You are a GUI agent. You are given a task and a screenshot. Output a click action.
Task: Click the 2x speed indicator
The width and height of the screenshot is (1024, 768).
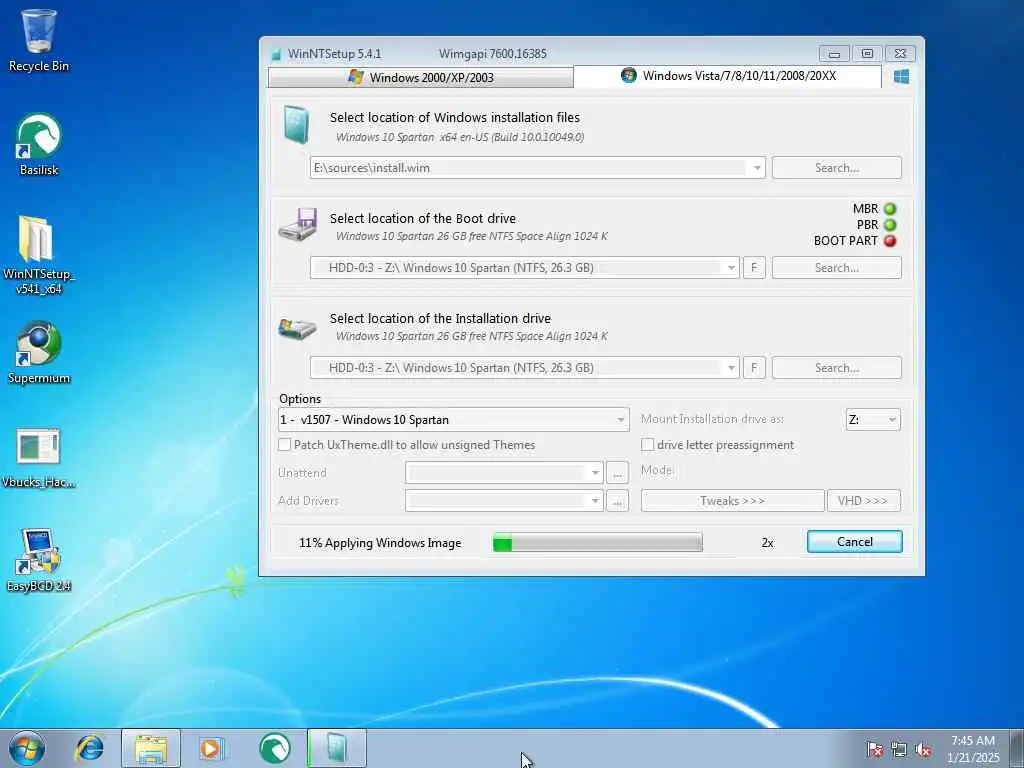pyautogui.click(x=767, y=543)
